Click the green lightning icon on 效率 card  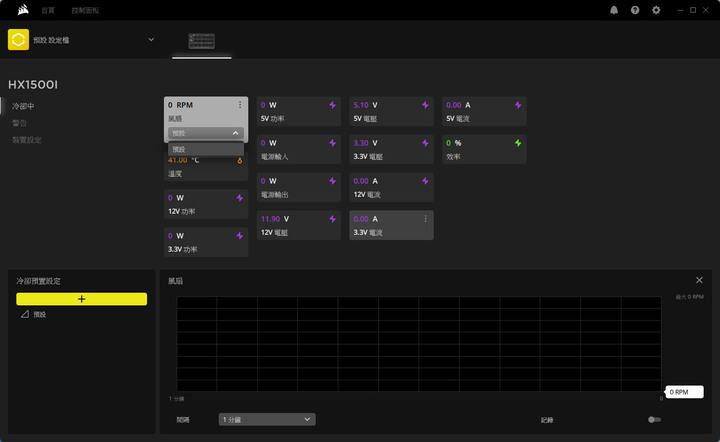518,143
